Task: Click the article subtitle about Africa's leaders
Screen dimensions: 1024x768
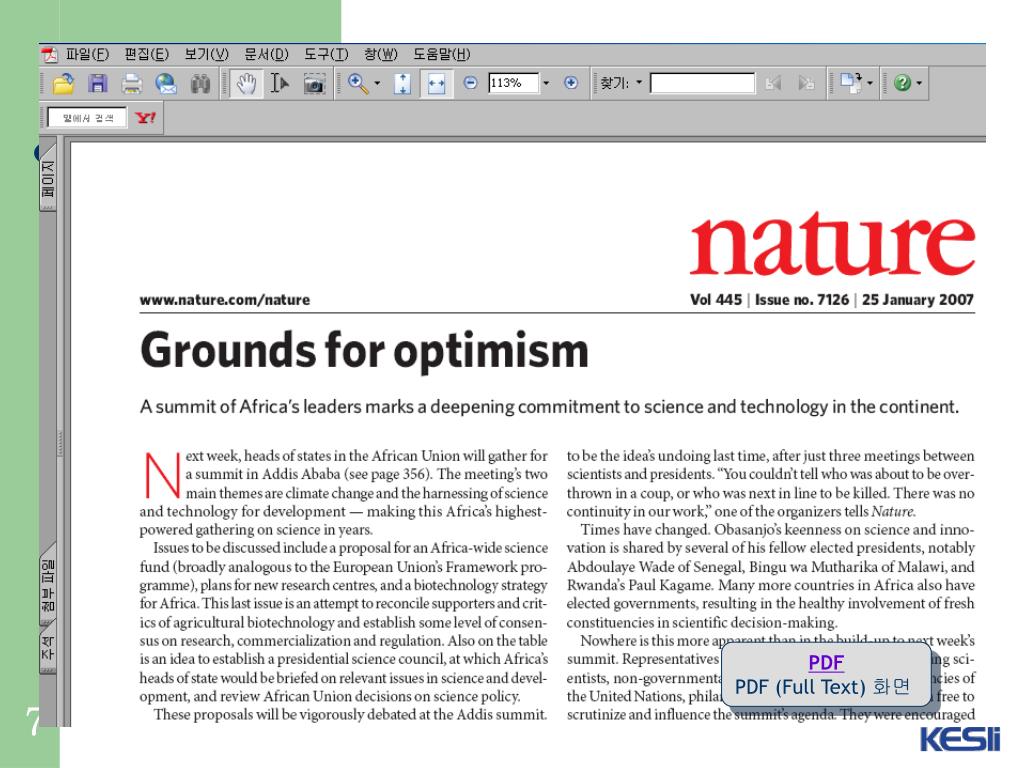Action: 549,407
